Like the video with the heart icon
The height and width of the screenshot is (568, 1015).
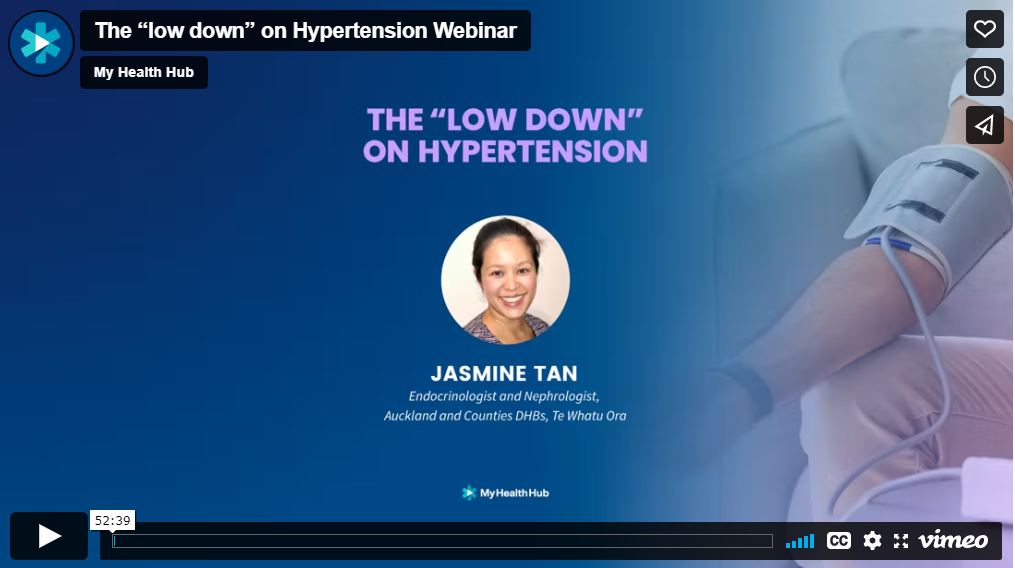[x=984, y=29]
